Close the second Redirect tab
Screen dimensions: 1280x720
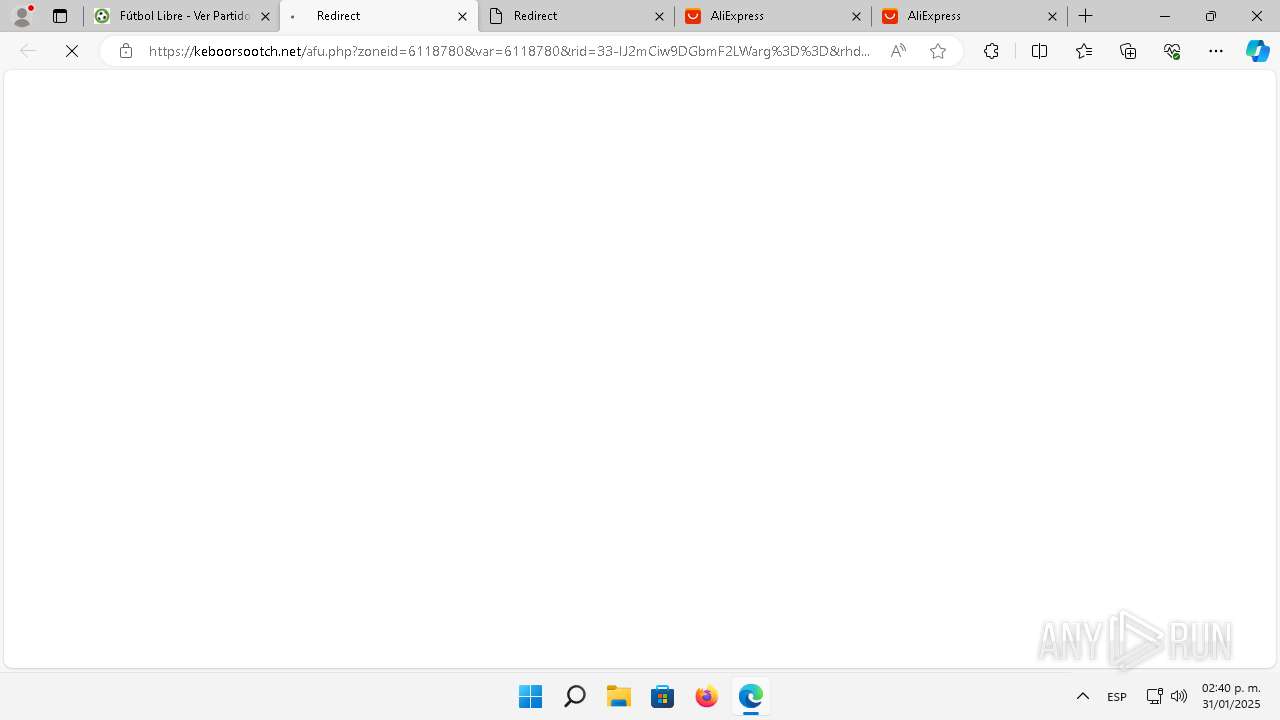(x=659, y=16)
